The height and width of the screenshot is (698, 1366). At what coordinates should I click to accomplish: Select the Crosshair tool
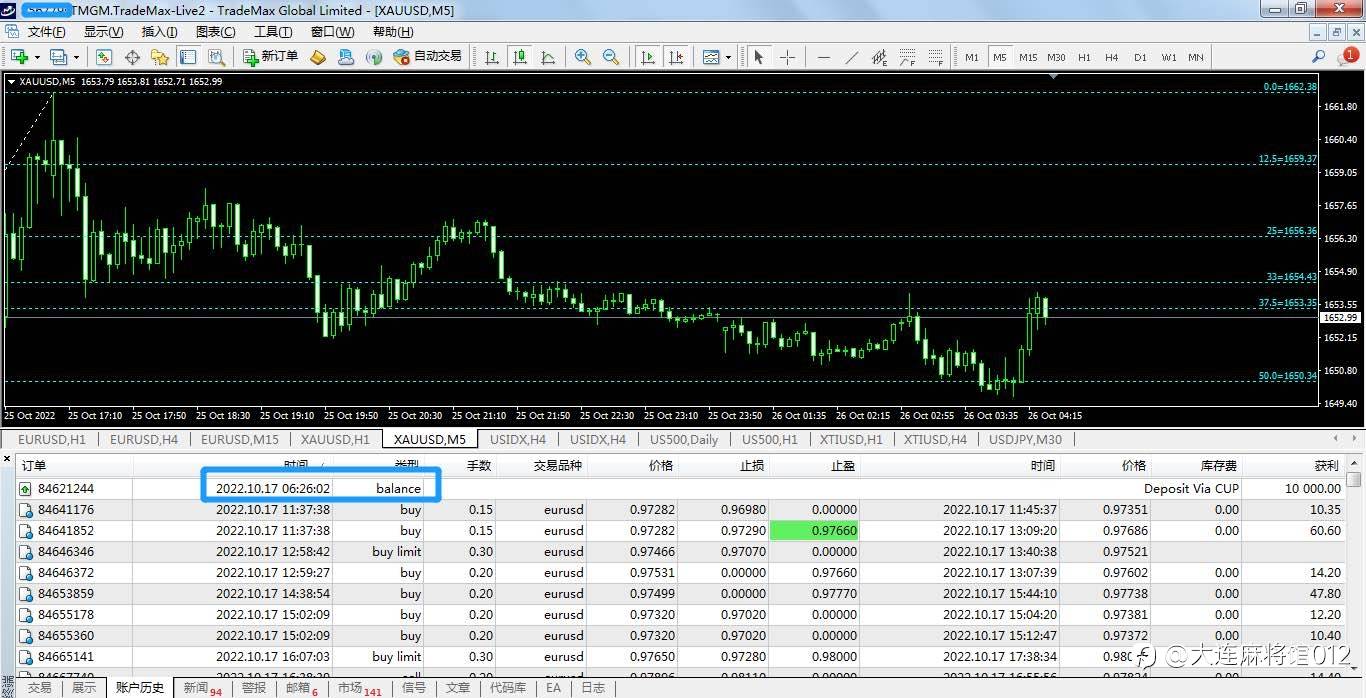[x=787, y=57]
